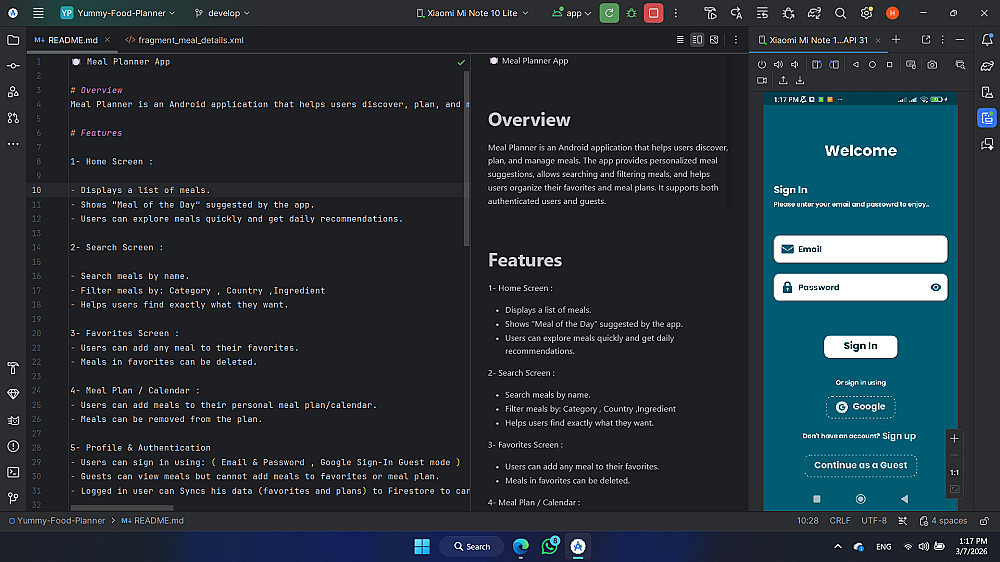
Task: Click the red Stop app button
Action: [653, 13]
